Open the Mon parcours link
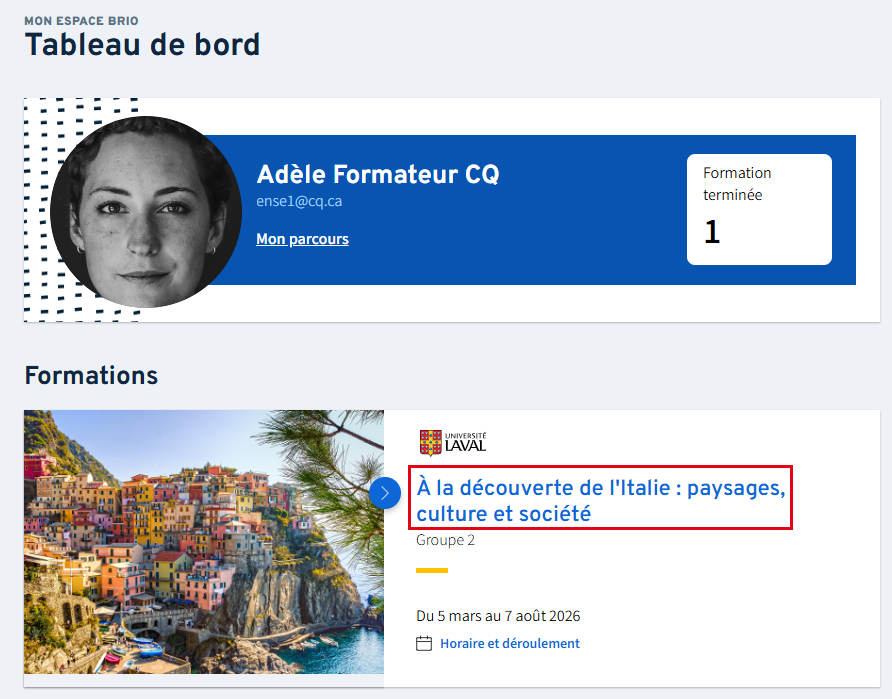 [302, 239]
